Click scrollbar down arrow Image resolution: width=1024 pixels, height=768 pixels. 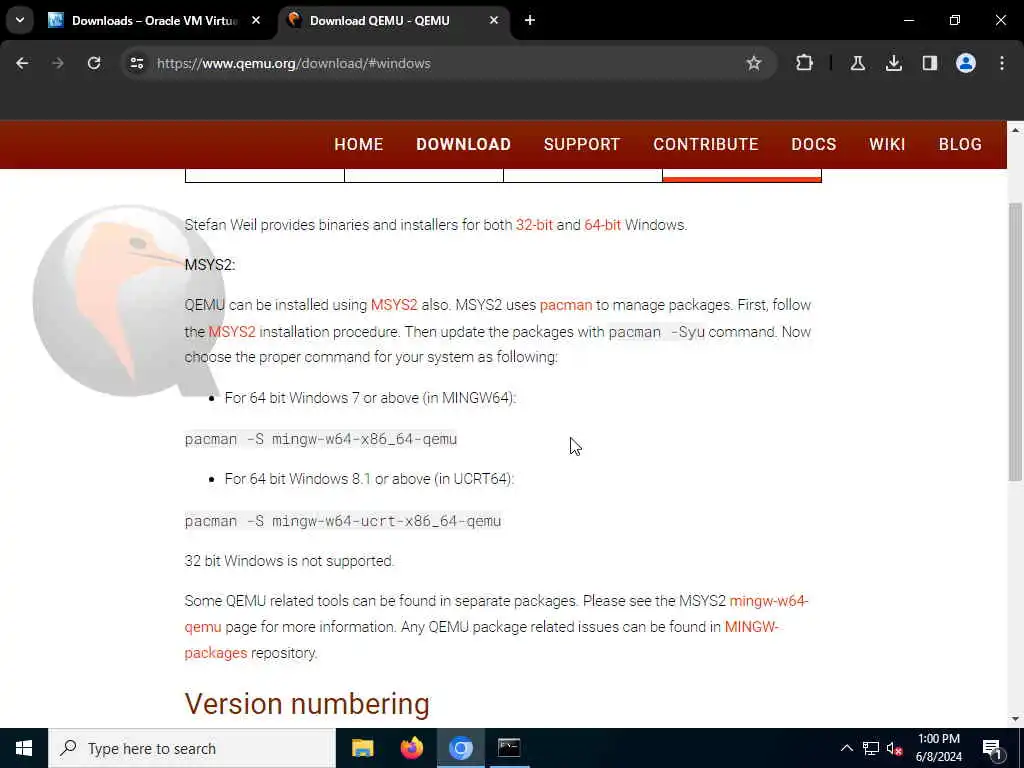pos(1015,719)
